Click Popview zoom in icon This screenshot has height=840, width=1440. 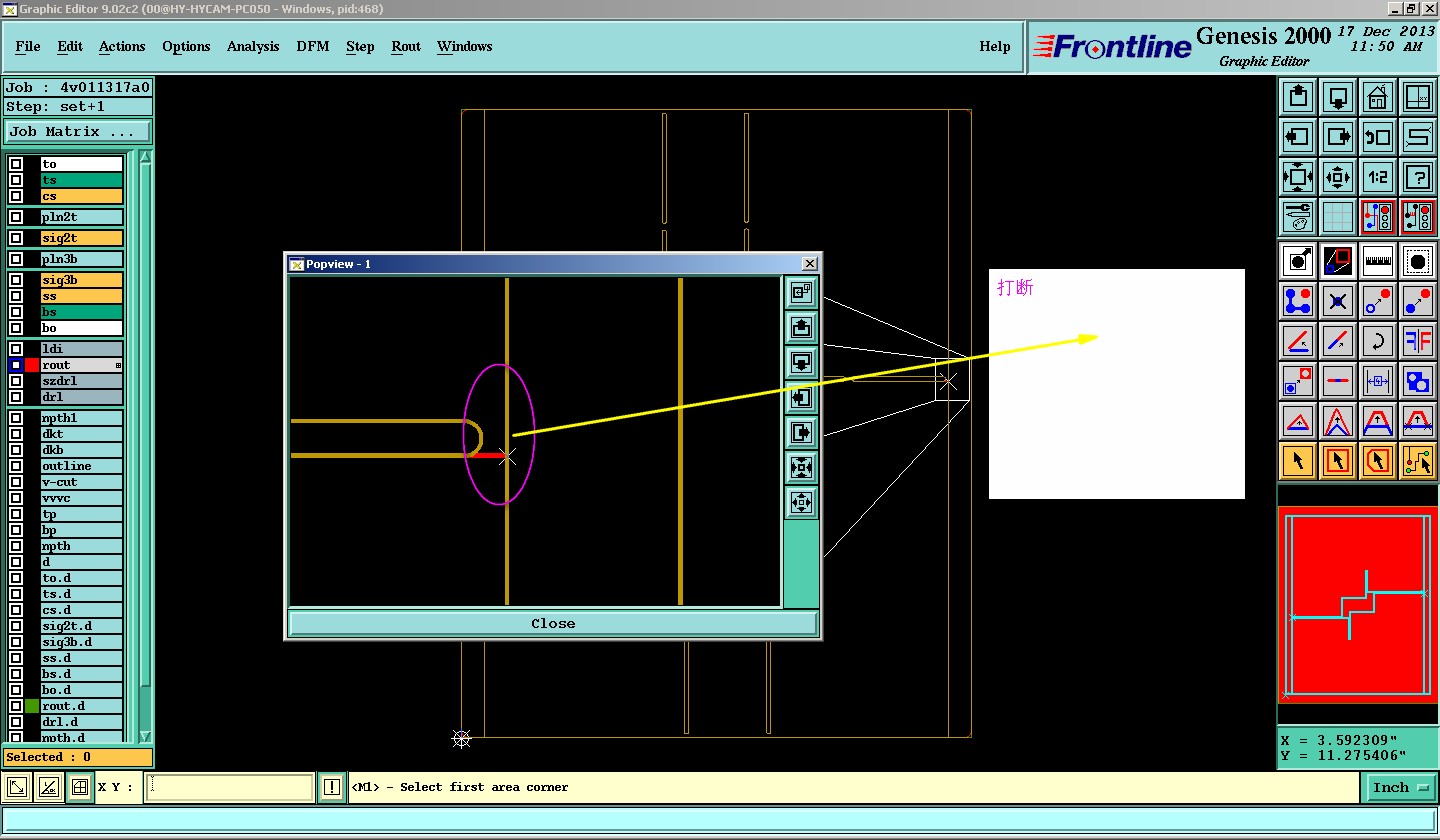pos(801,467)
